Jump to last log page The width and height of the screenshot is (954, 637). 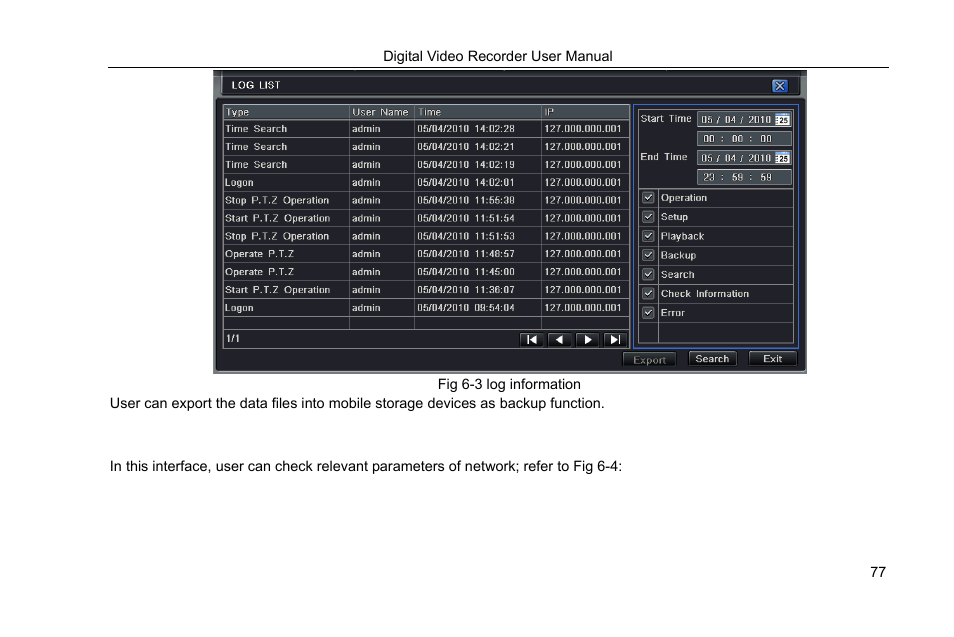615,339
